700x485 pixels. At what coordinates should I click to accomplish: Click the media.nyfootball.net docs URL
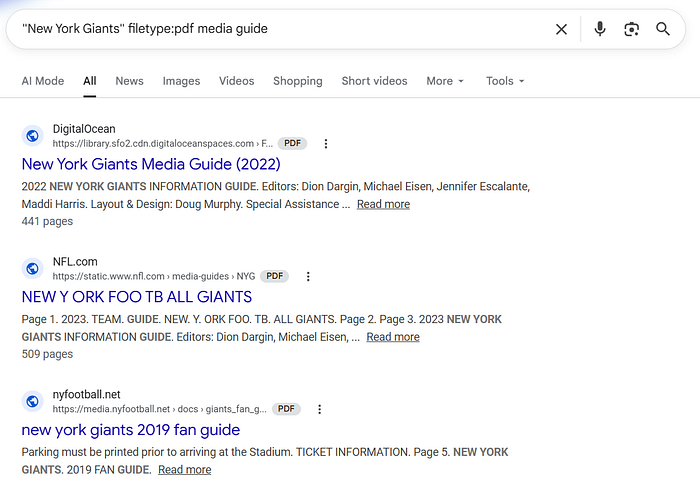pos(159,409)
